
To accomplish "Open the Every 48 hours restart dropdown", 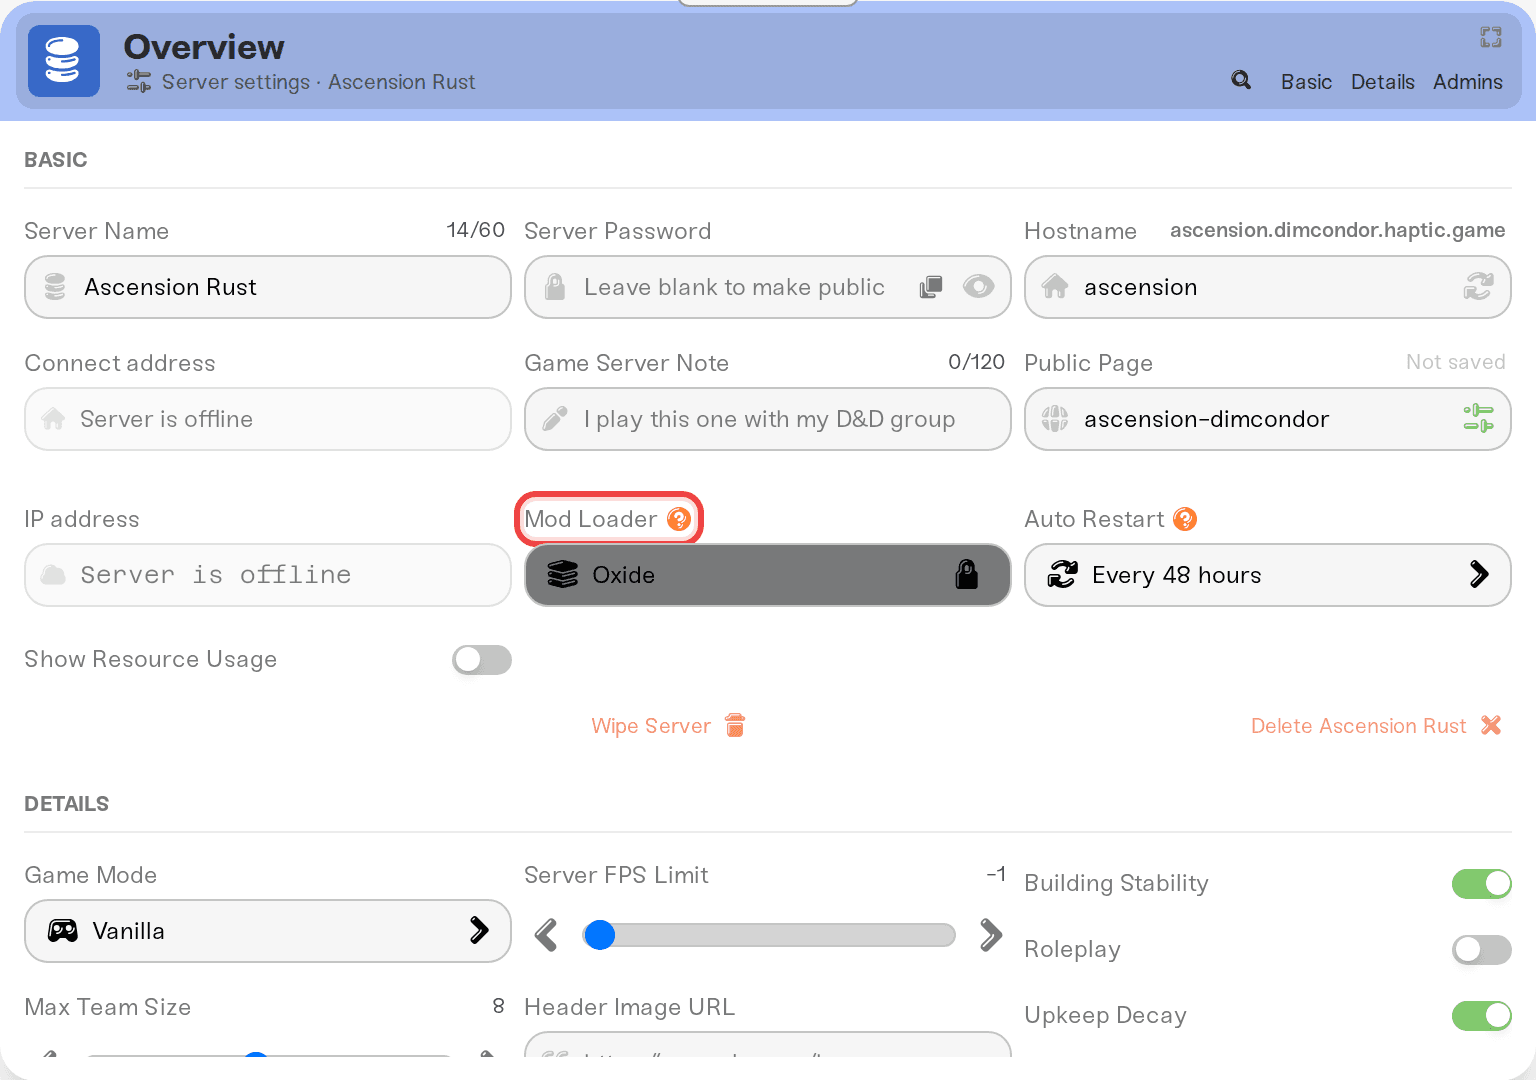I will (x=1268, y=575).
